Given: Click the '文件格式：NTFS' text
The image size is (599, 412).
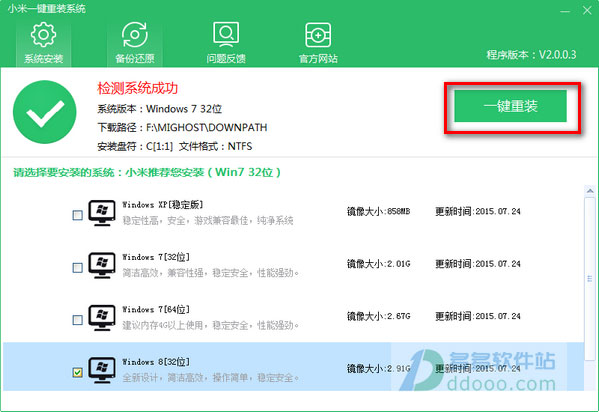Looking at the screenshot, I should click(x=215, y=146).
